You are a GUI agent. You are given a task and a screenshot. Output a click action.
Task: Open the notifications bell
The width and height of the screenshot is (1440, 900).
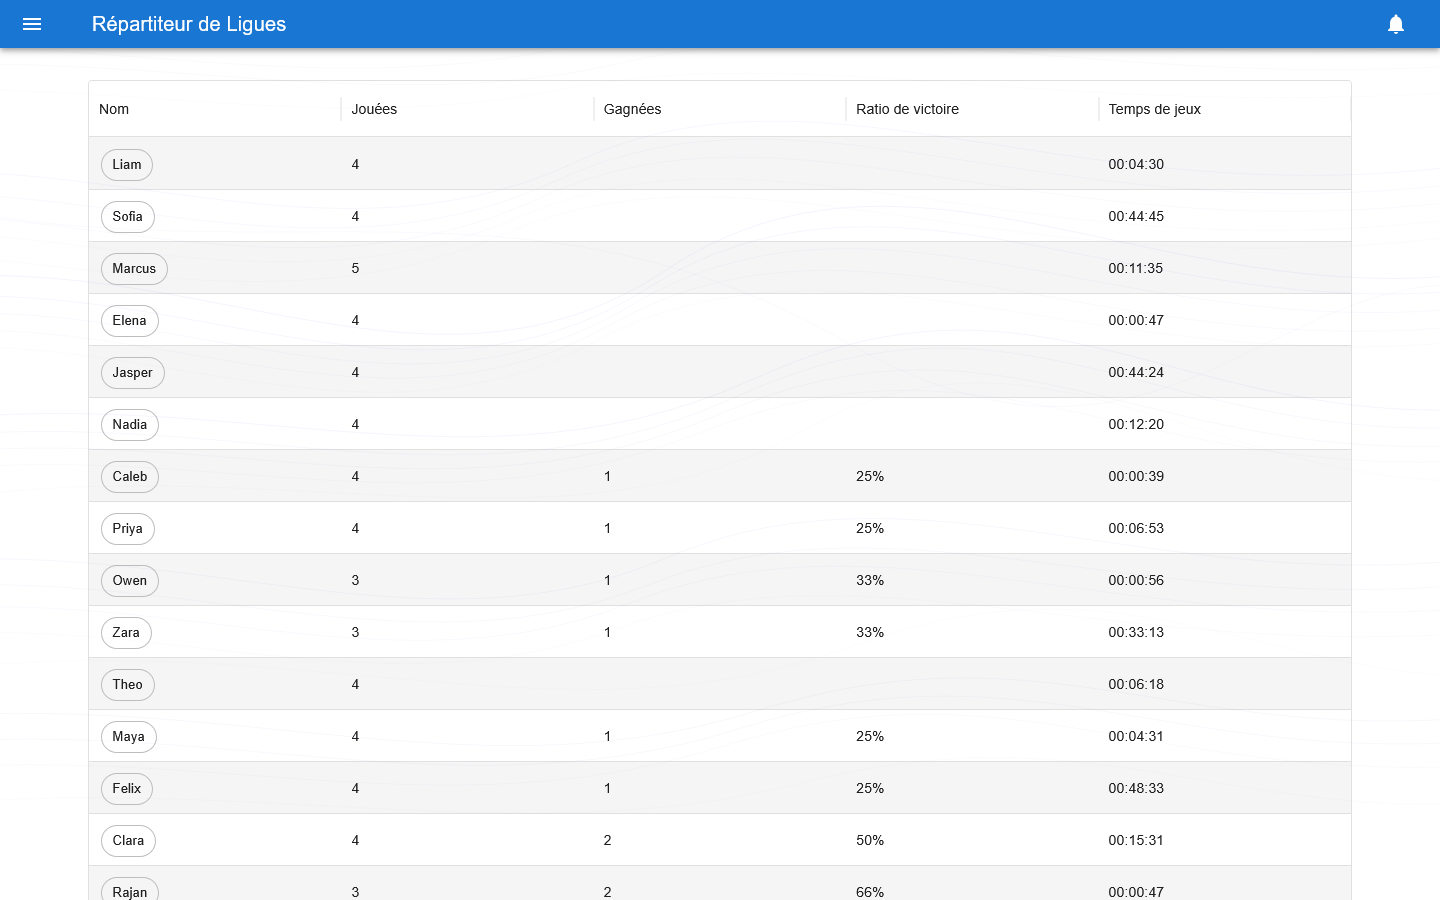point(1396,24)
